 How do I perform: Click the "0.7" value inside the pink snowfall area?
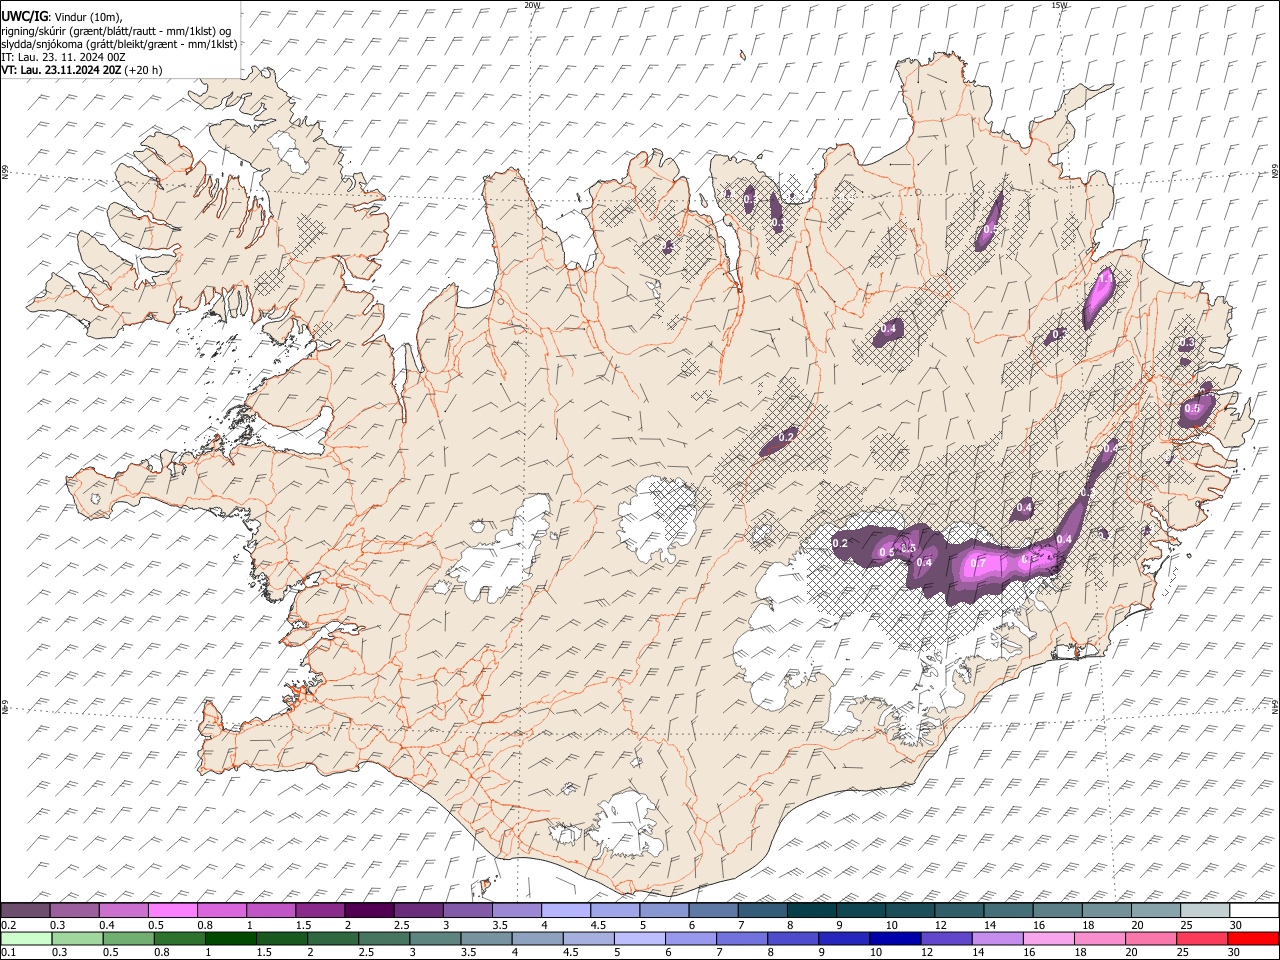click(979, 563)
